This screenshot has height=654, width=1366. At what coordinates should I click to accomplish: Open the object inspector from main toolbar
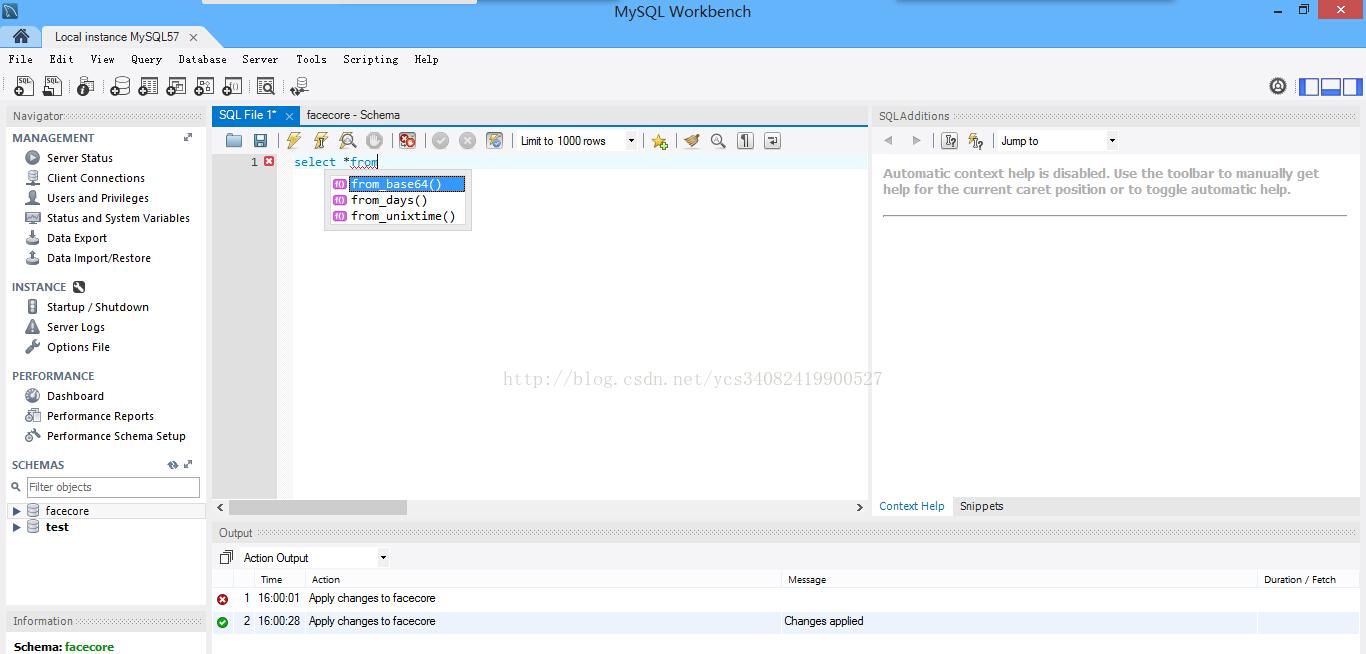tap(86, 87)
